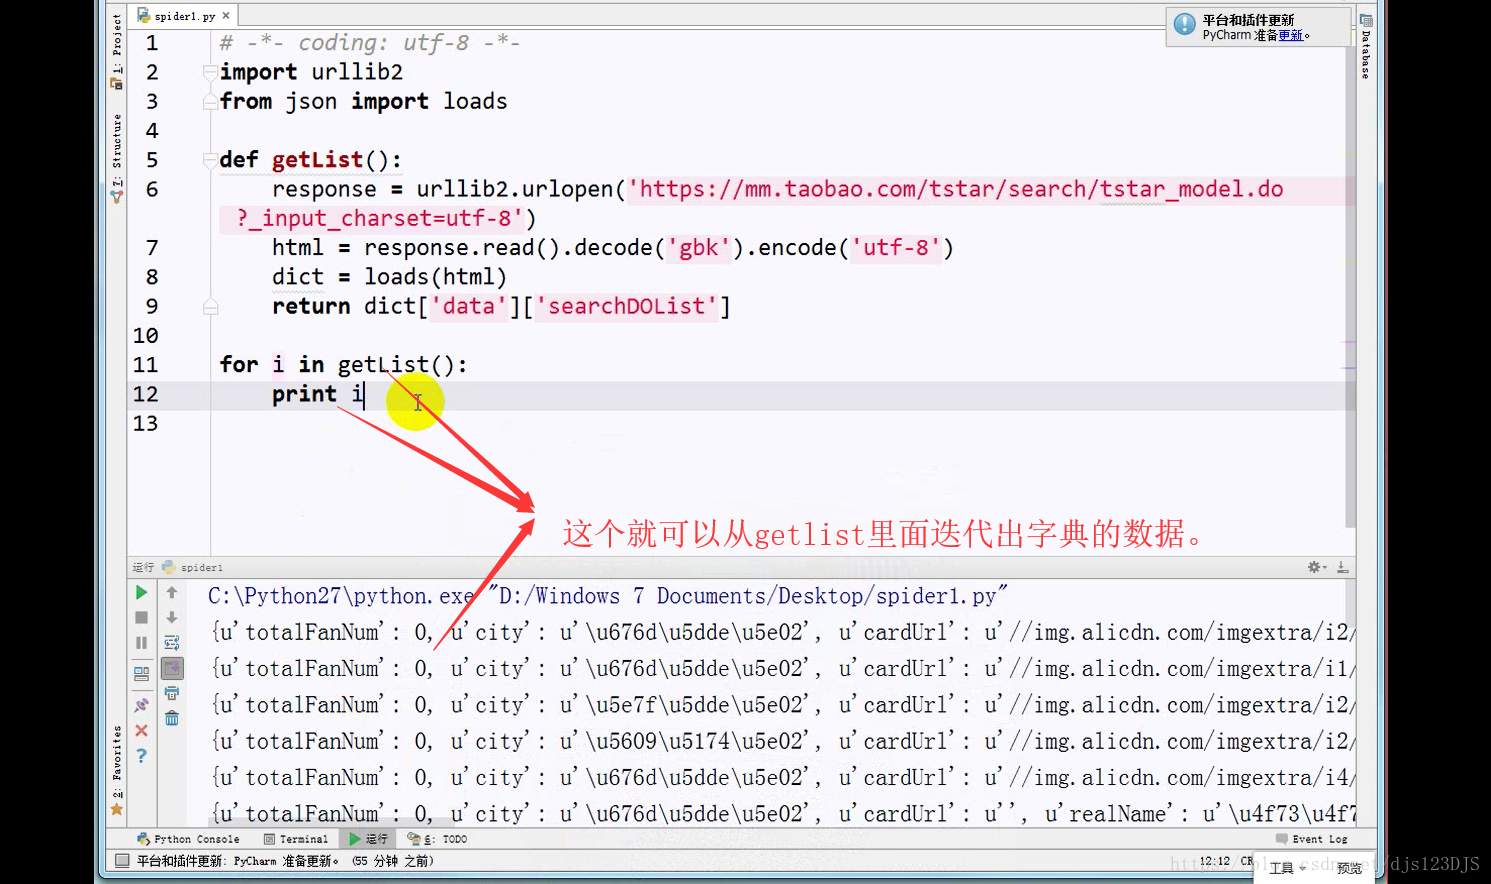
Task: Click the 更新 update link in the notification
Action: pos(1290,35)
